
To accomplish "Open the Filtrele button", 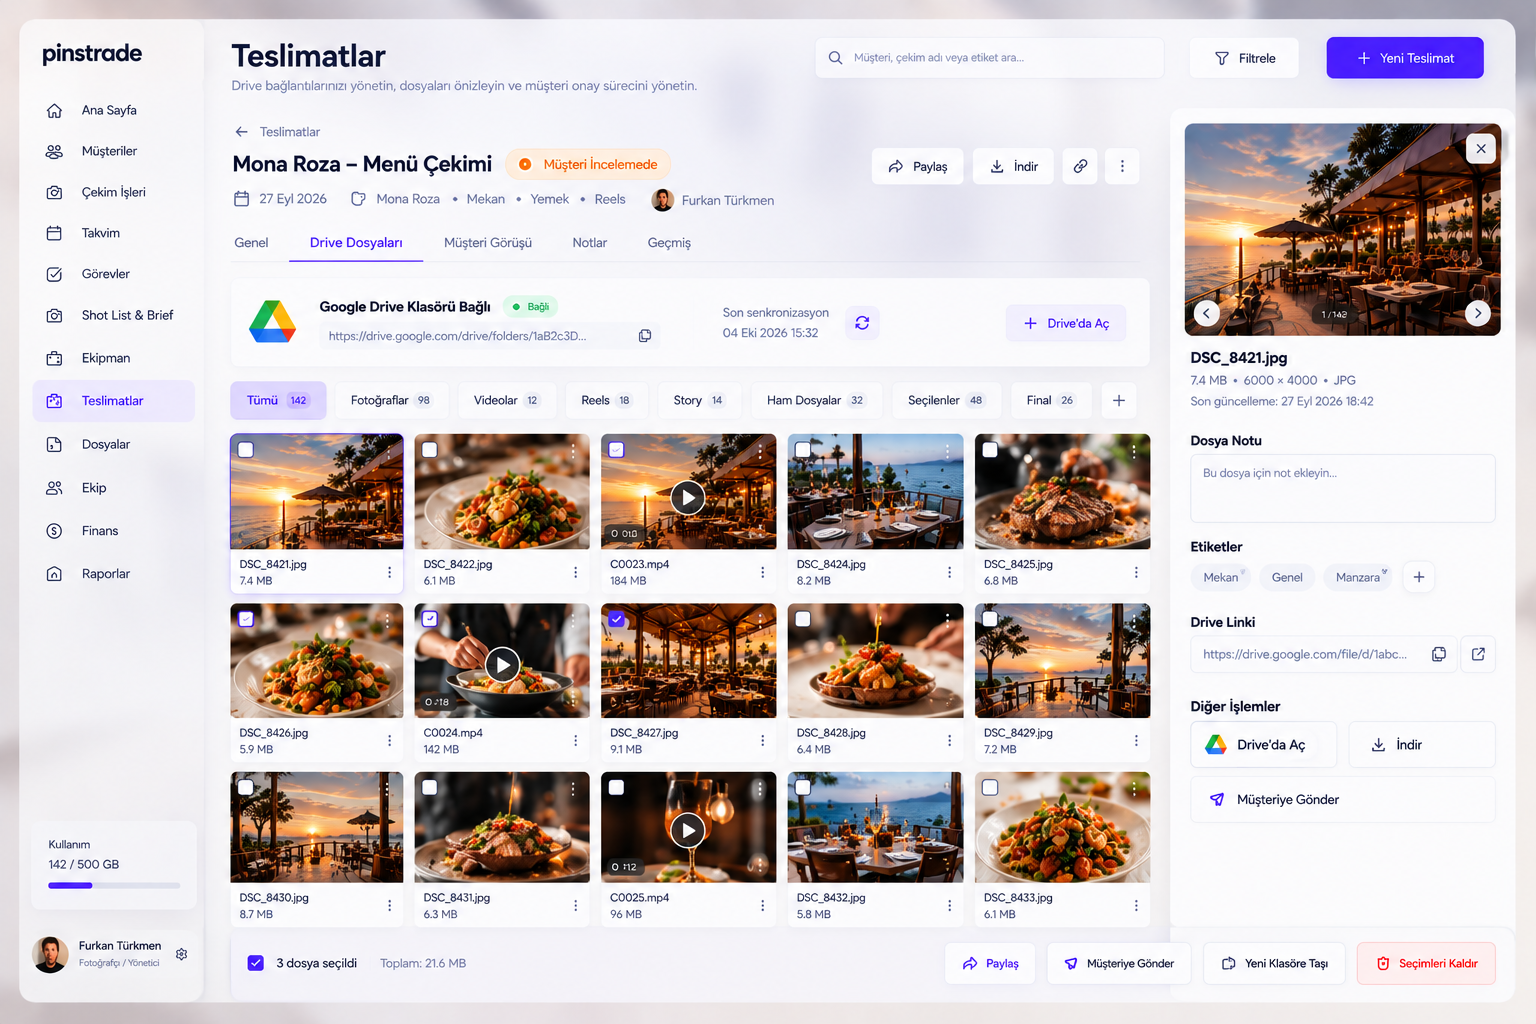I will coord(1244,58).
